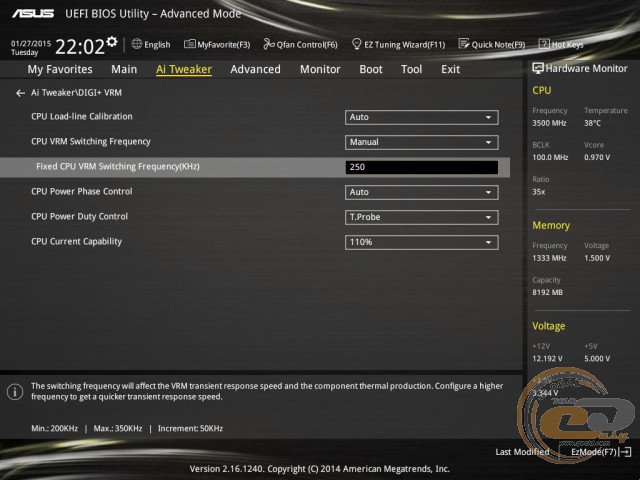Click the Fixed CPU VRM Switching Frequency field
The image size is (640, 480).
point(422,167)
